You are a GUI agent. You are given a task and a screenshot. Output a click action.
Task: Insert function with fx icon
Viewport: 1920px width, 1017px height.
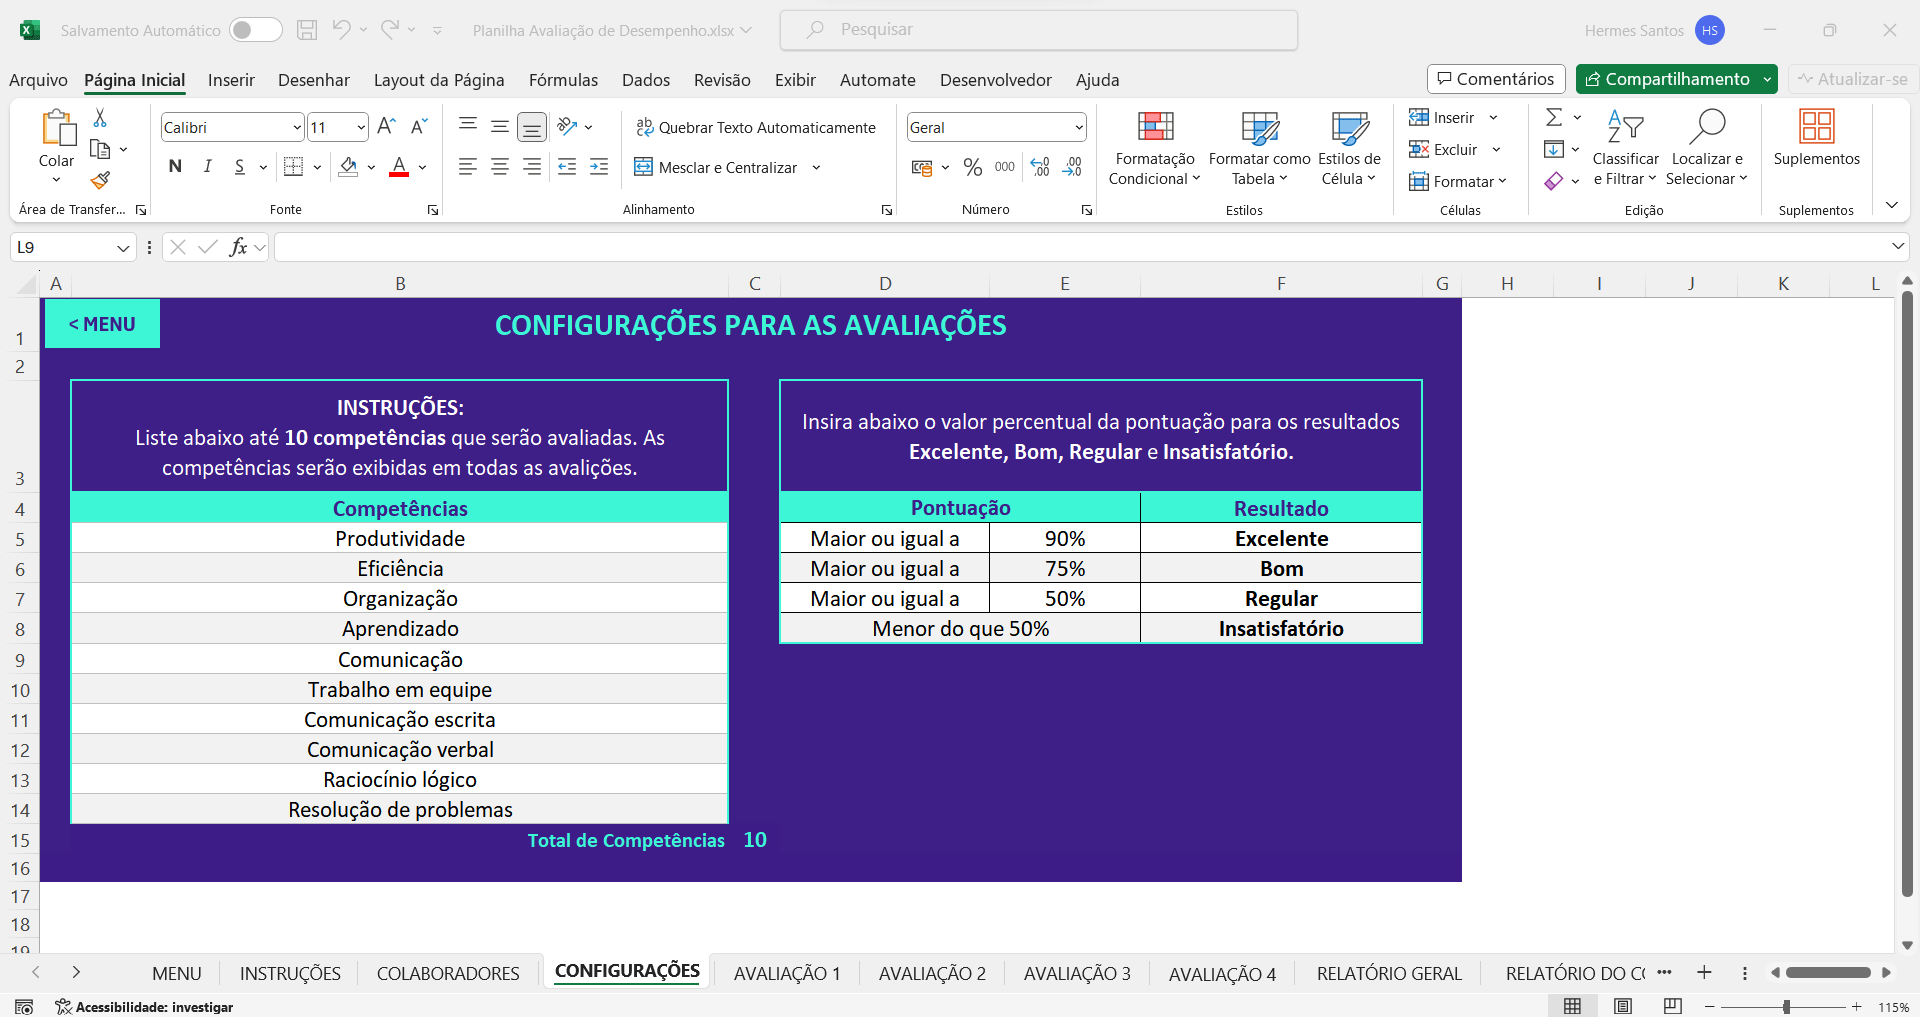point(238,247)
